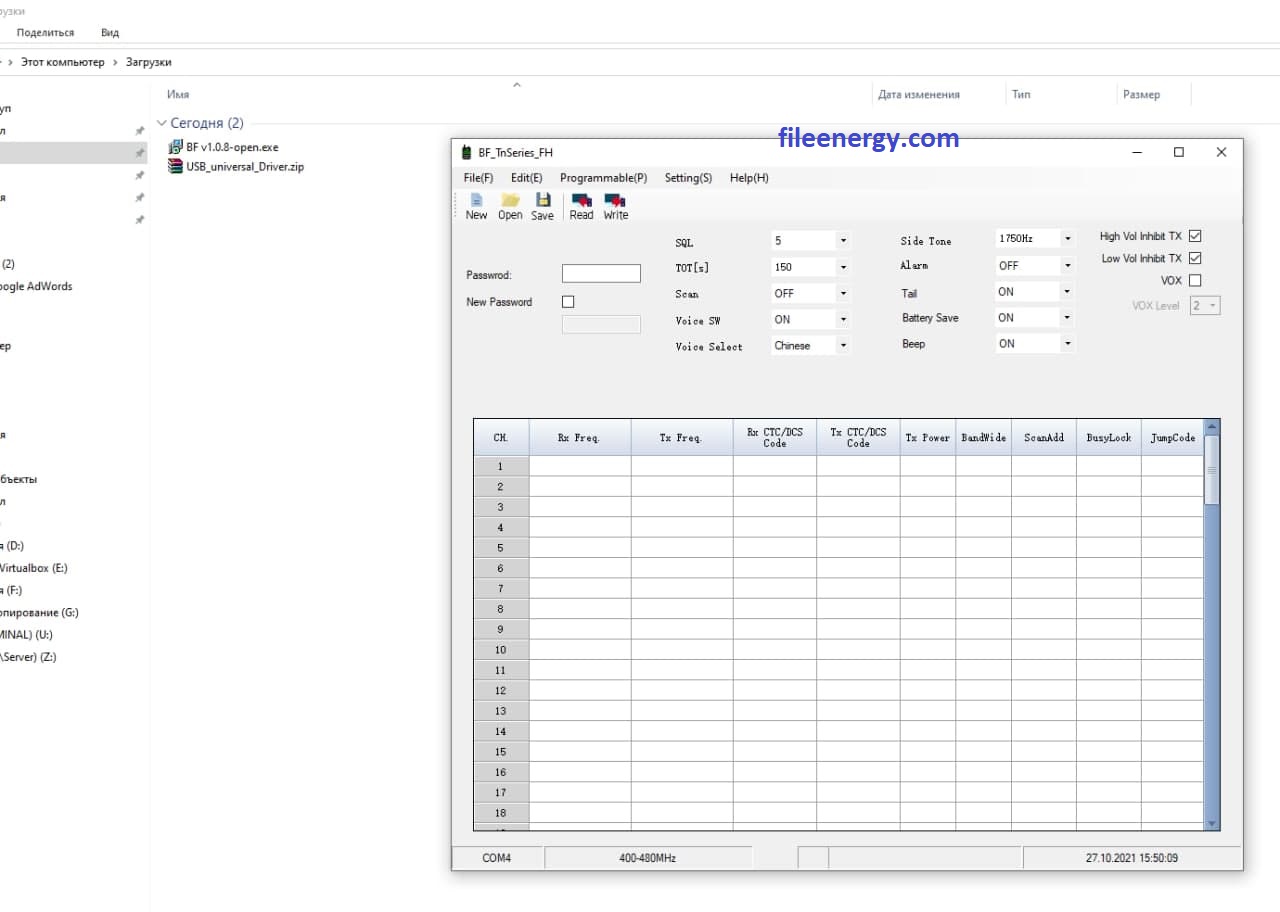
Task: Click the Save toolbar icon
Action: pos(542,206)
